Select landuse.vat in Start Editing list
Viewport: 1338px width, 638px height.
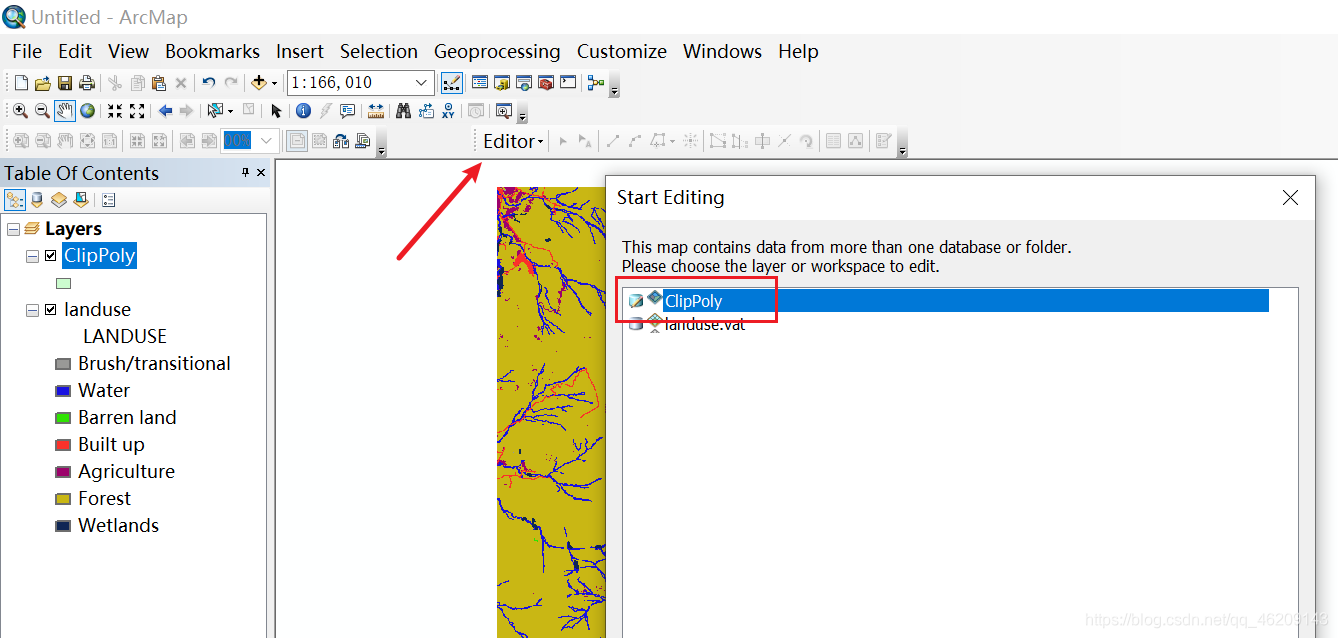pos(706,324)
